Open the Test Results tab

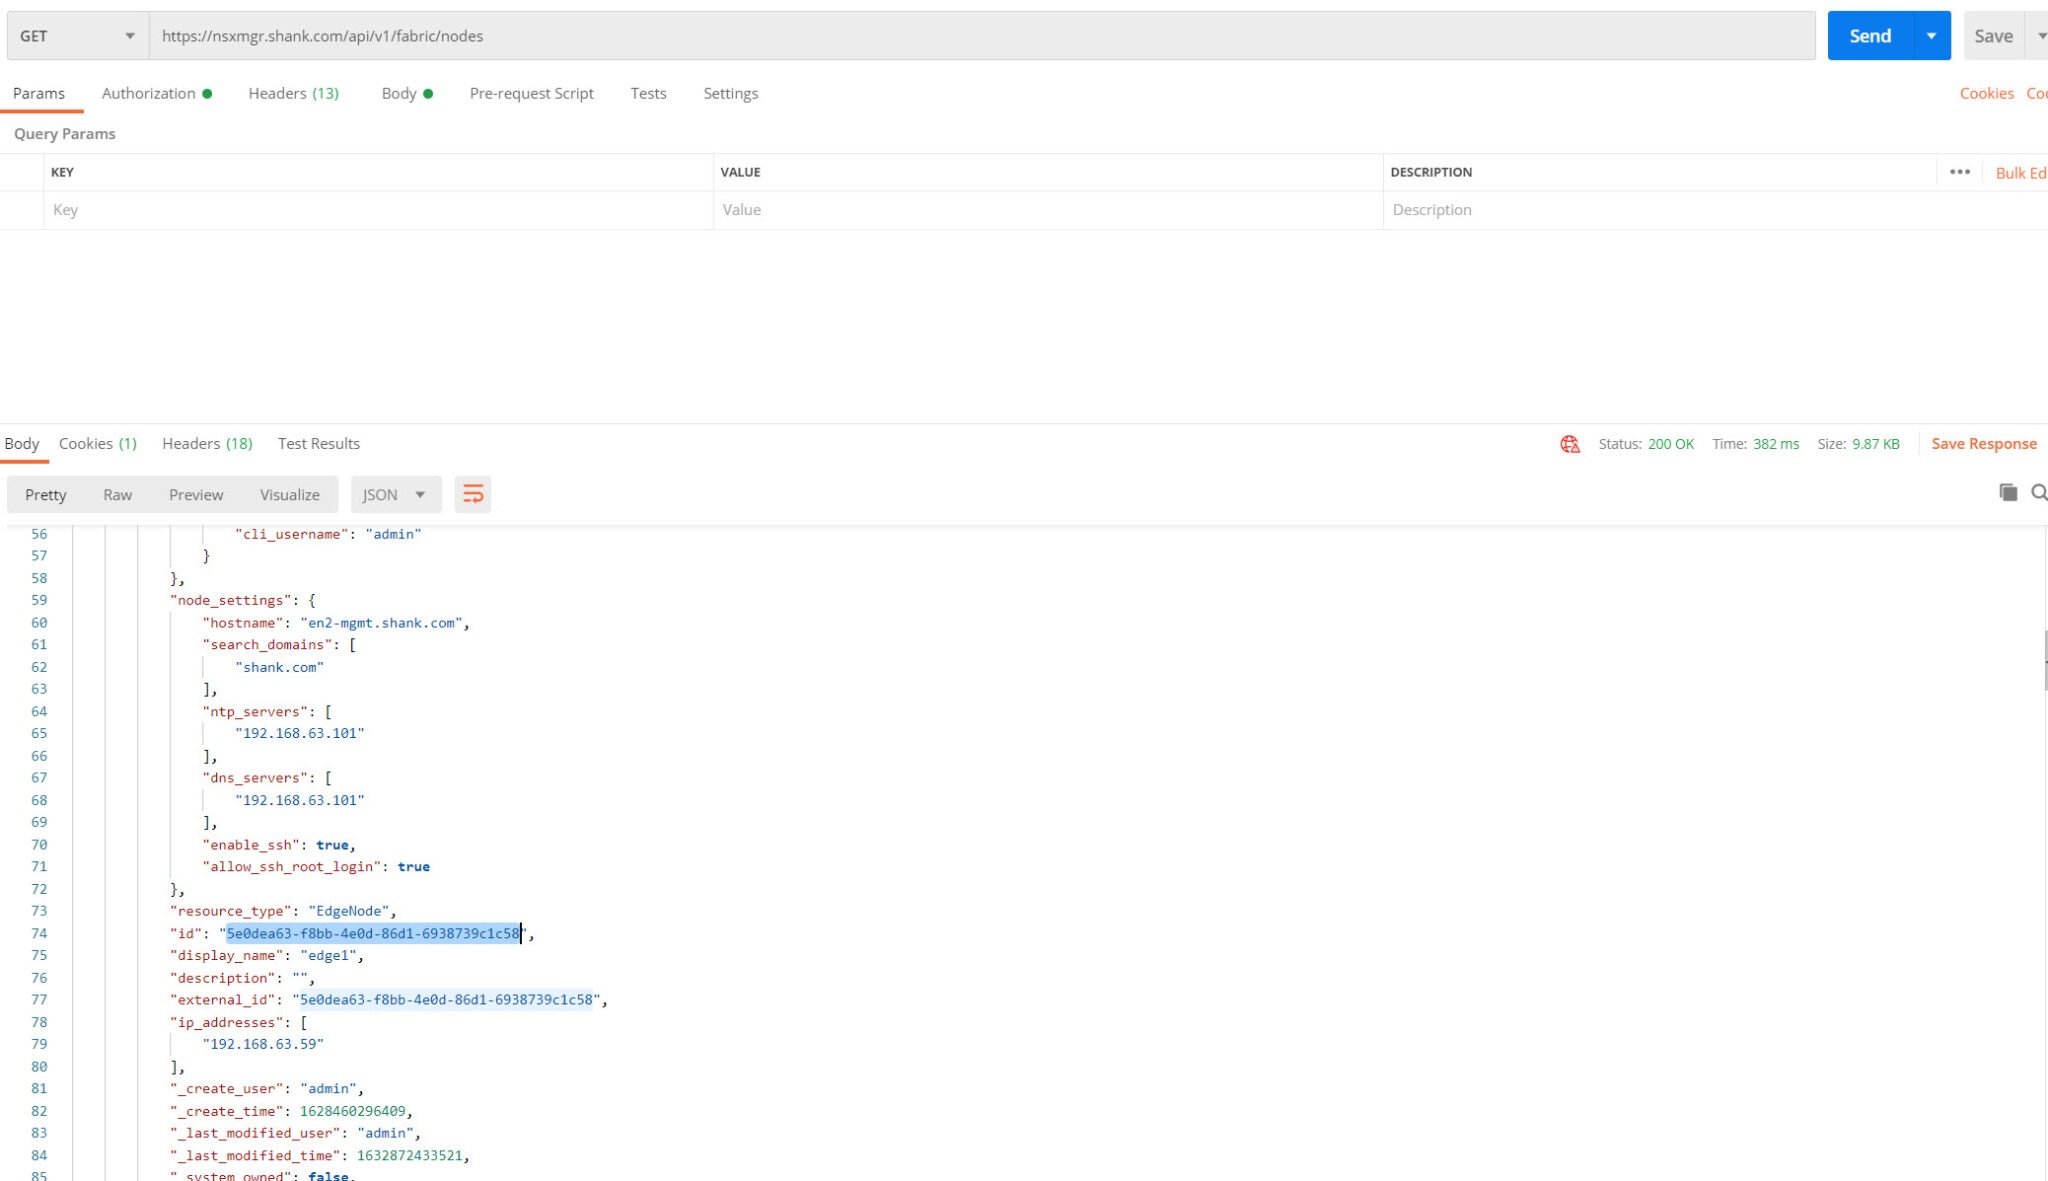pyautogui.click(x=318, y=443)
